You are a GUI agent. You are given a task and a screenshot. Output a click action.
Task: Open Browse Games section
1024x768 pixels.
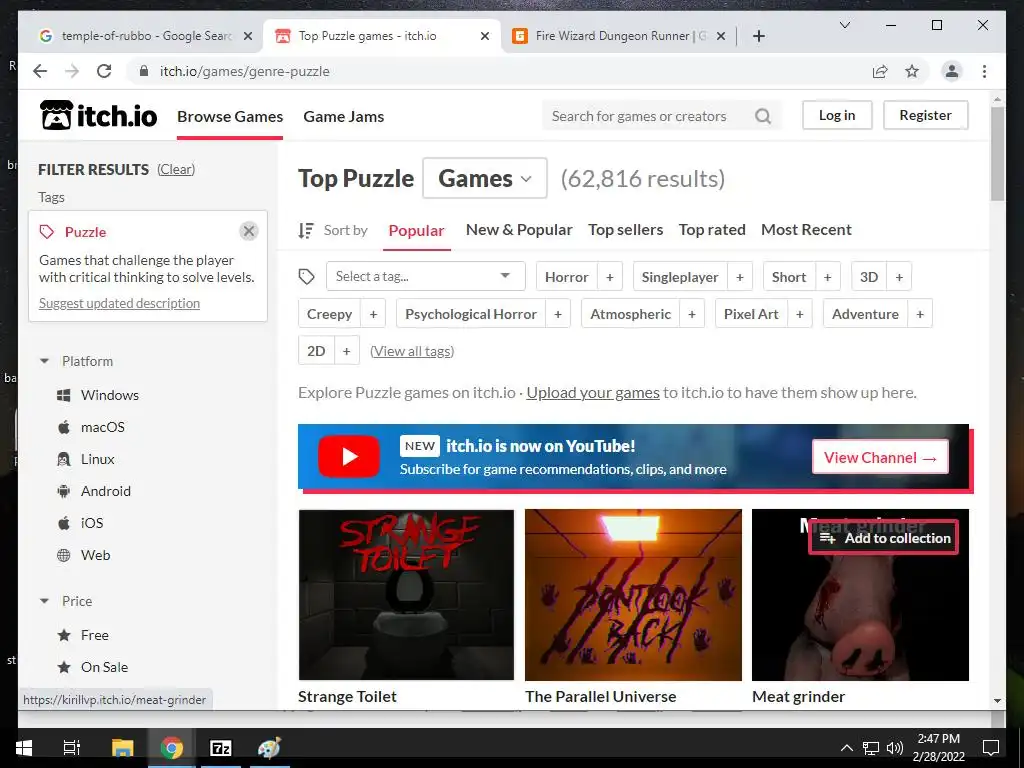click(230, 116)
